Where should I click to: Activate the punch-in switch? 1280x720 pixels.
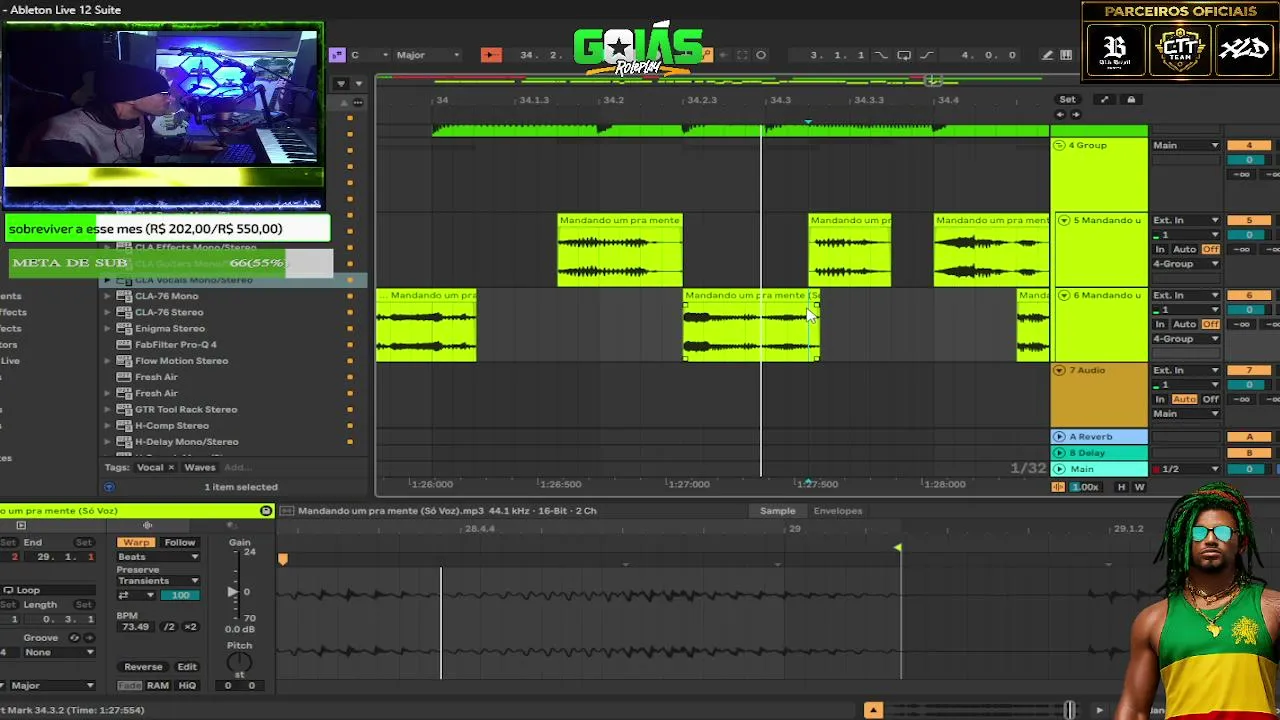click(880, 55)
